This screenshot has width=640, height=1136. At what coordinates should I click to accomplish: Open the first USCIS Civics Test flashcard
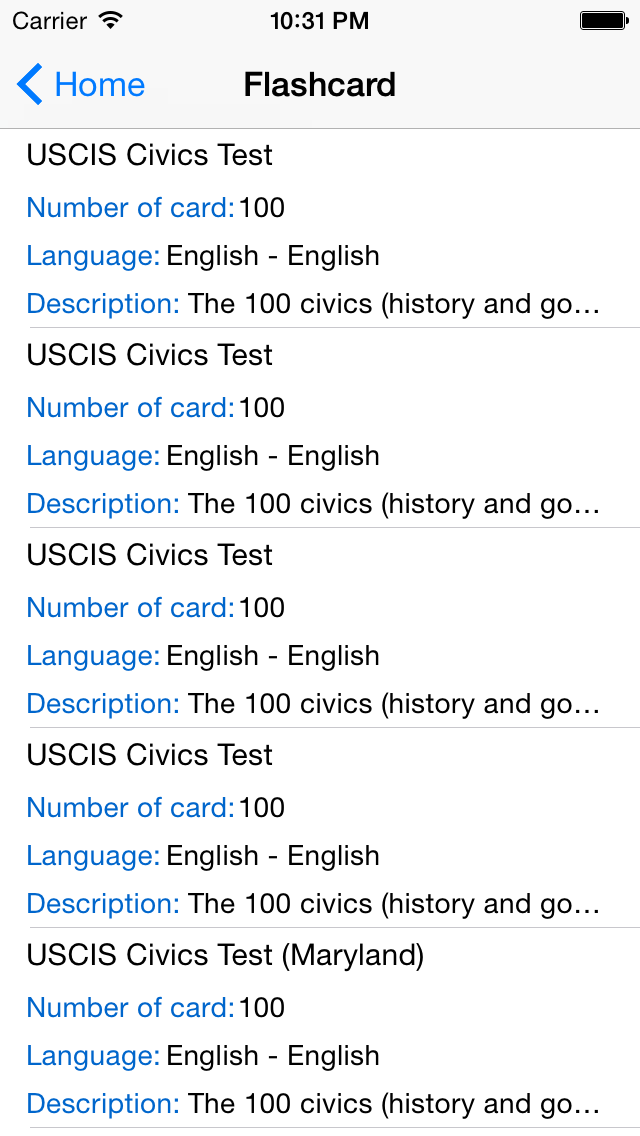[x=150, y=155]
